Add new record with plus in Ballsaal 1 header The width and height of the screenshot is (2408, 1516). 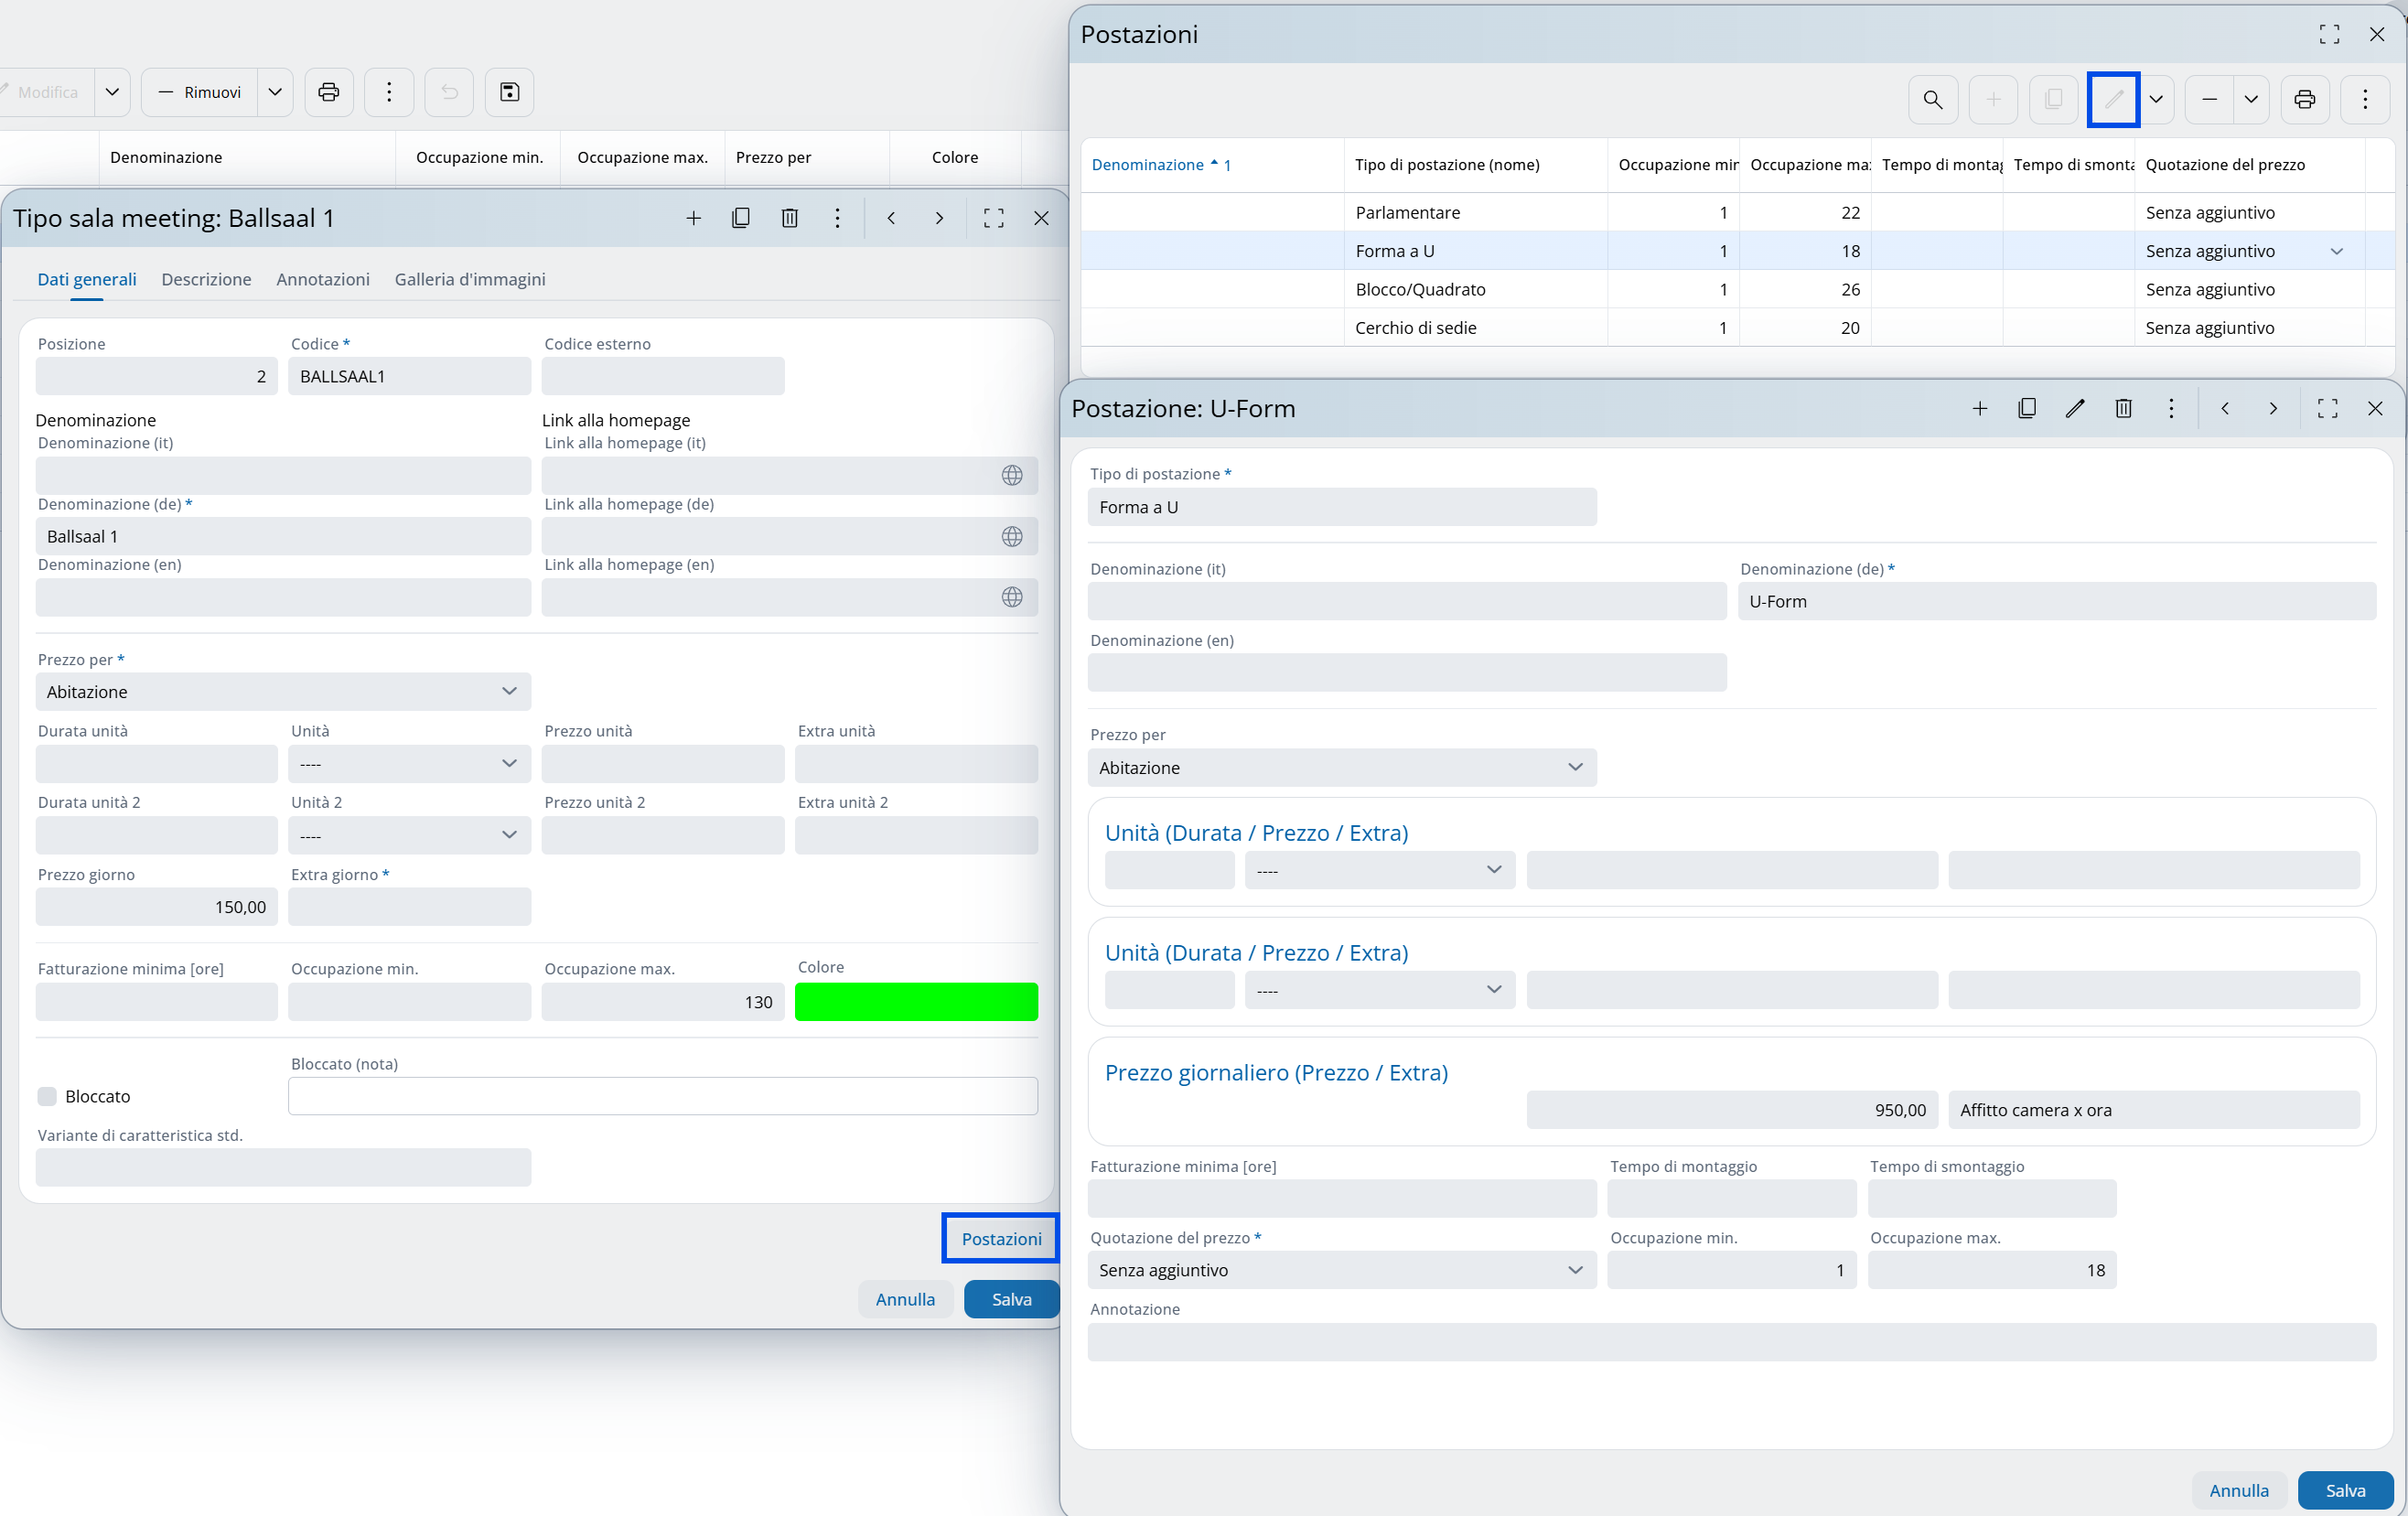click(x=693, y=218)
